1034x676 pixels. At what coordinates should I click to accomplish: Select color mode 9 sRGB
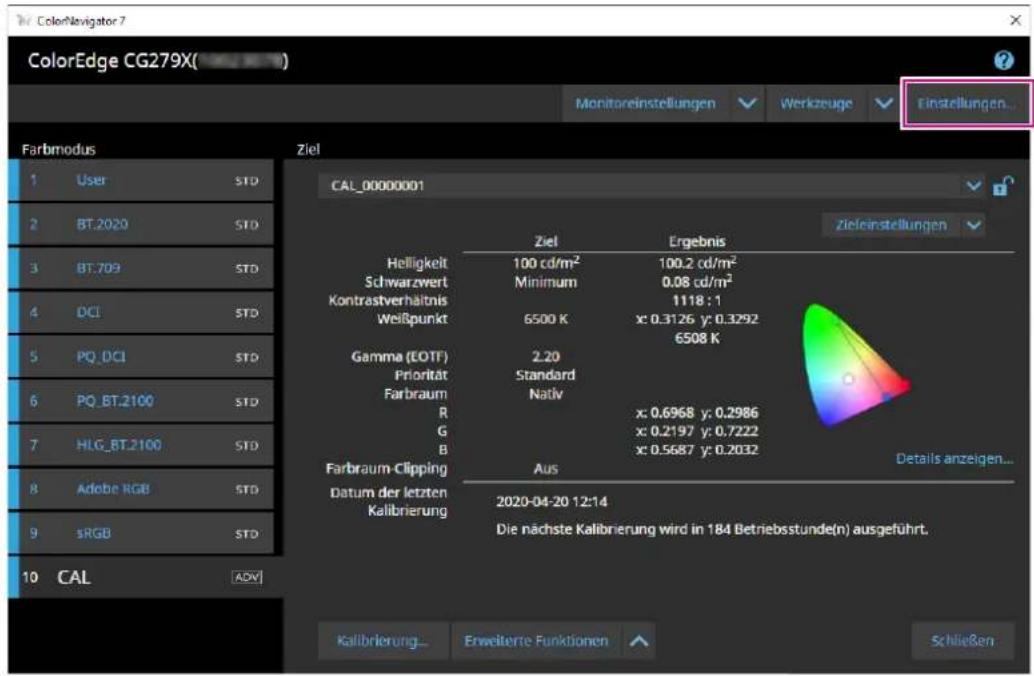[x=141, y=534]
